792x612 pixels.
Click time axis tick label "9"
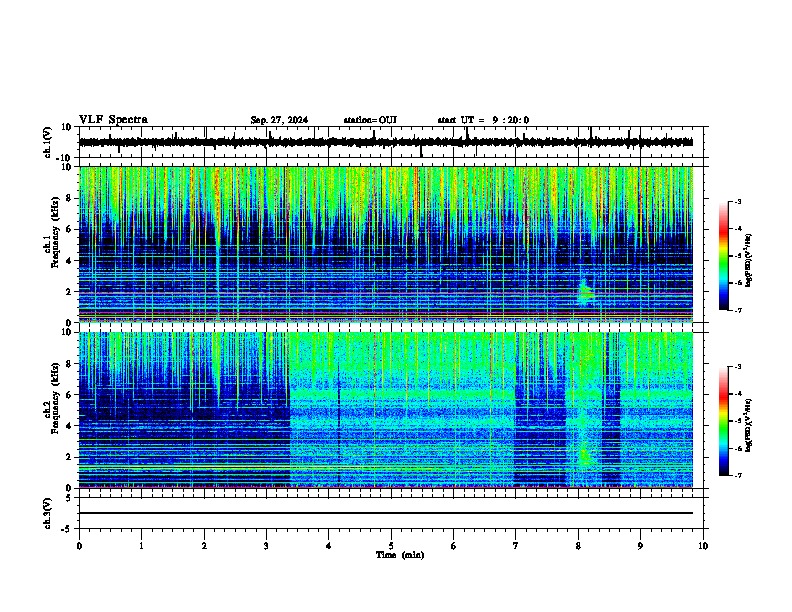(640, 546)
